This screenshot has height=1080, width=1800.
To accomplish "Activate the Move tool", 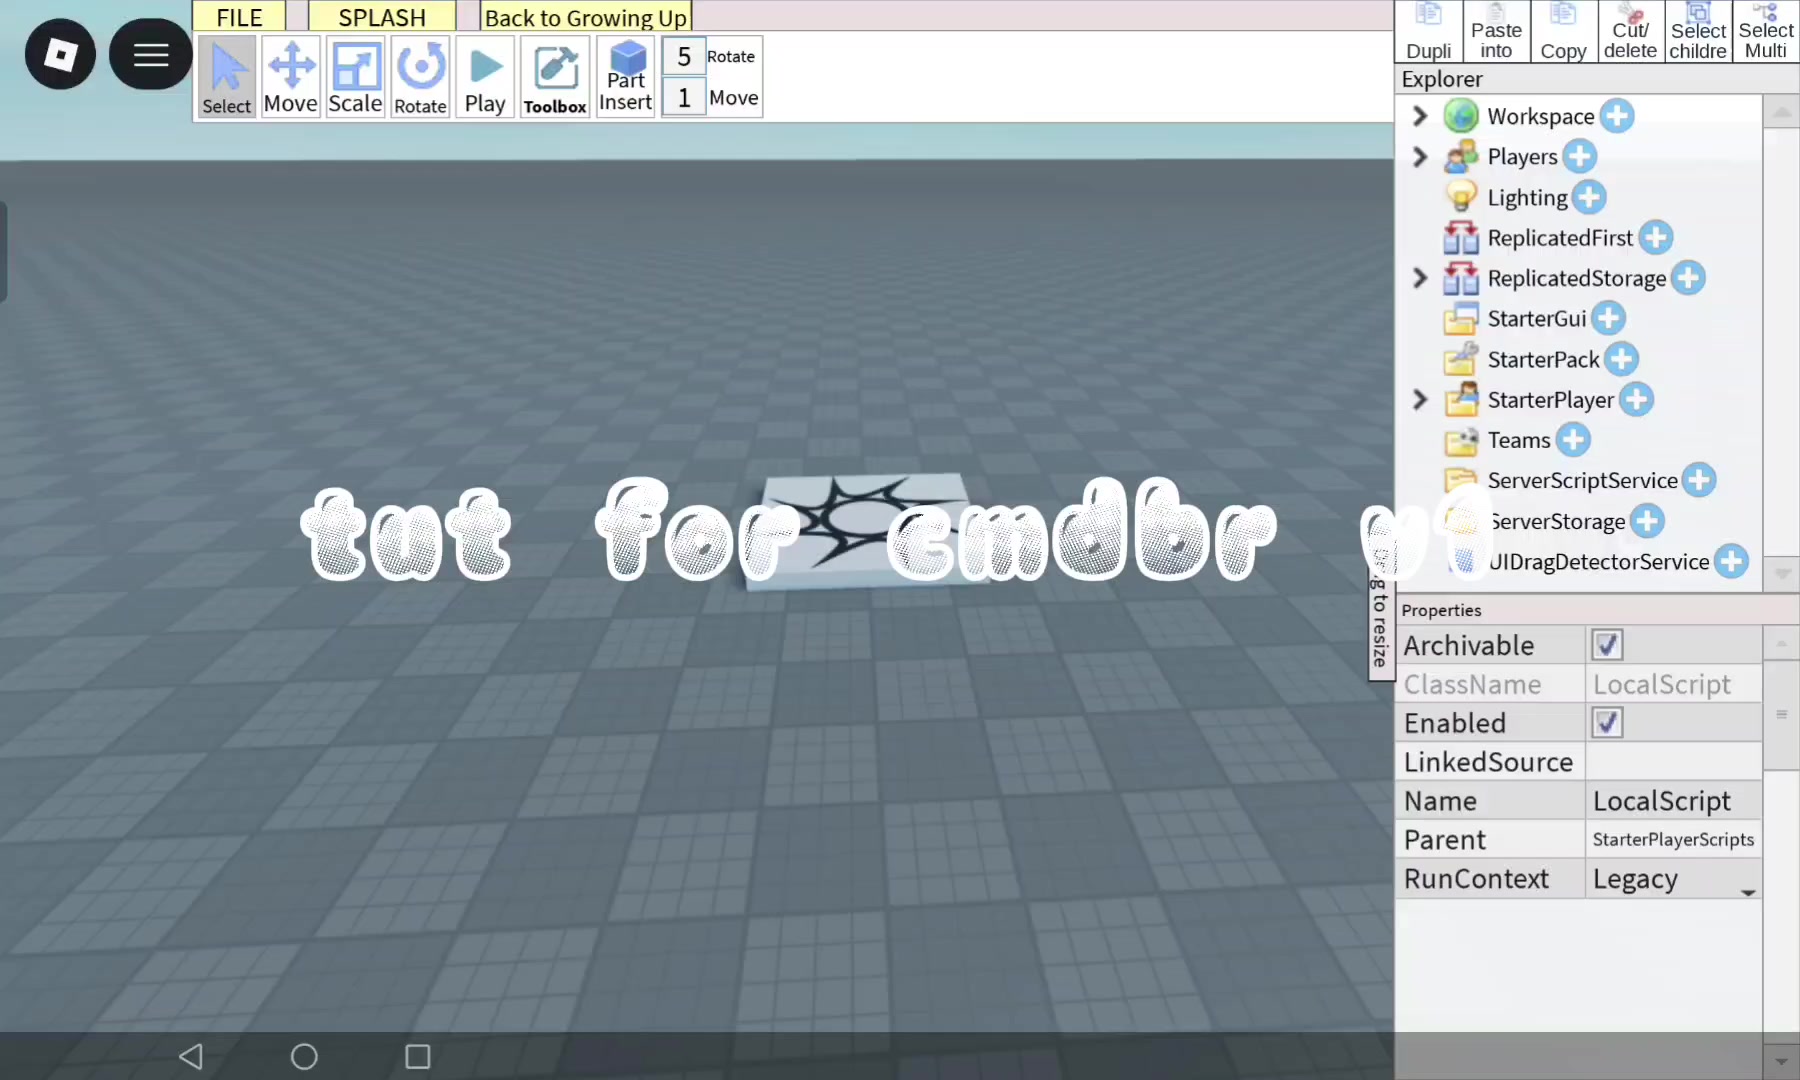I will tap(291, 77).
